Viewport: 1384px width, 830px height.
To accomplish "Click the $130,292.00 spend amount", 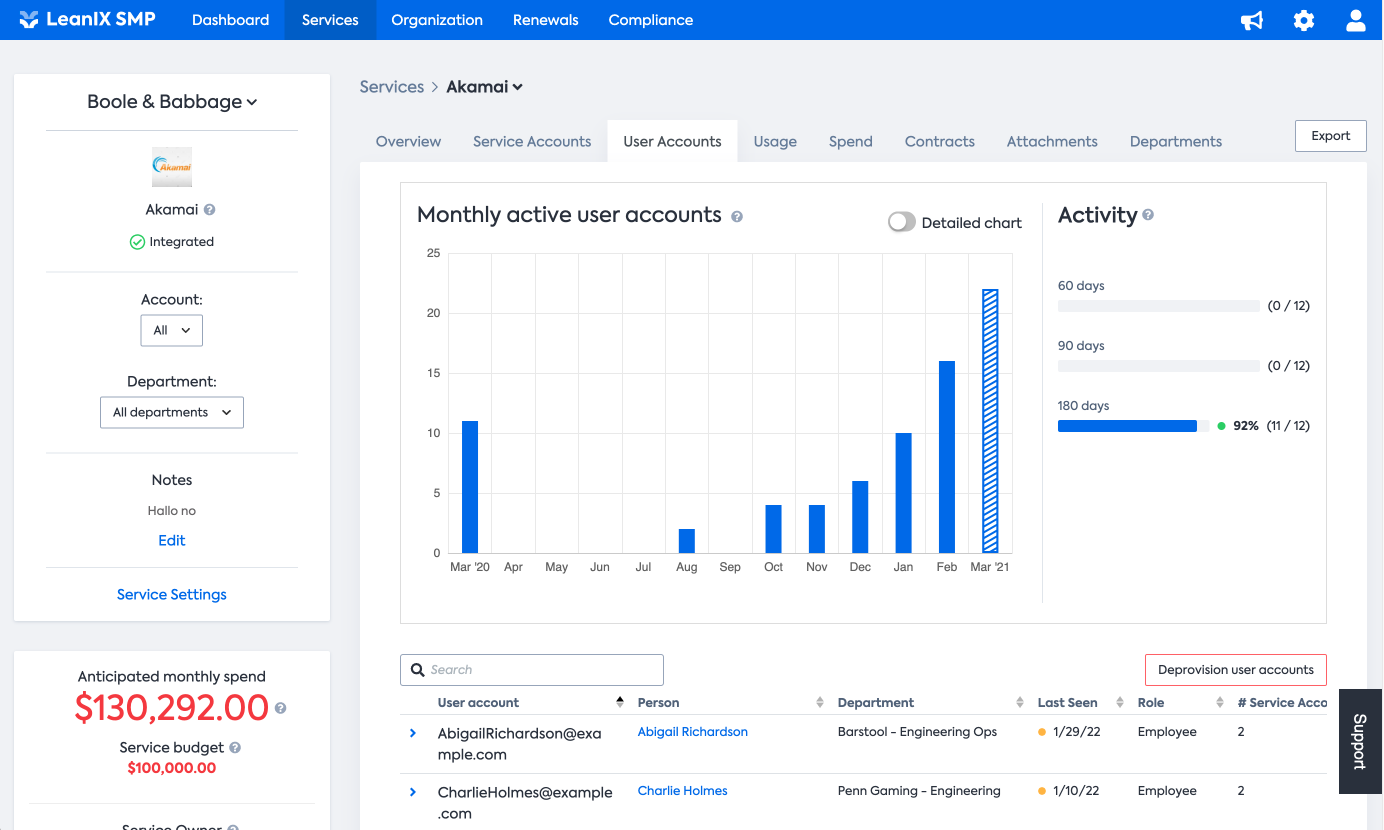I will 172,708.
